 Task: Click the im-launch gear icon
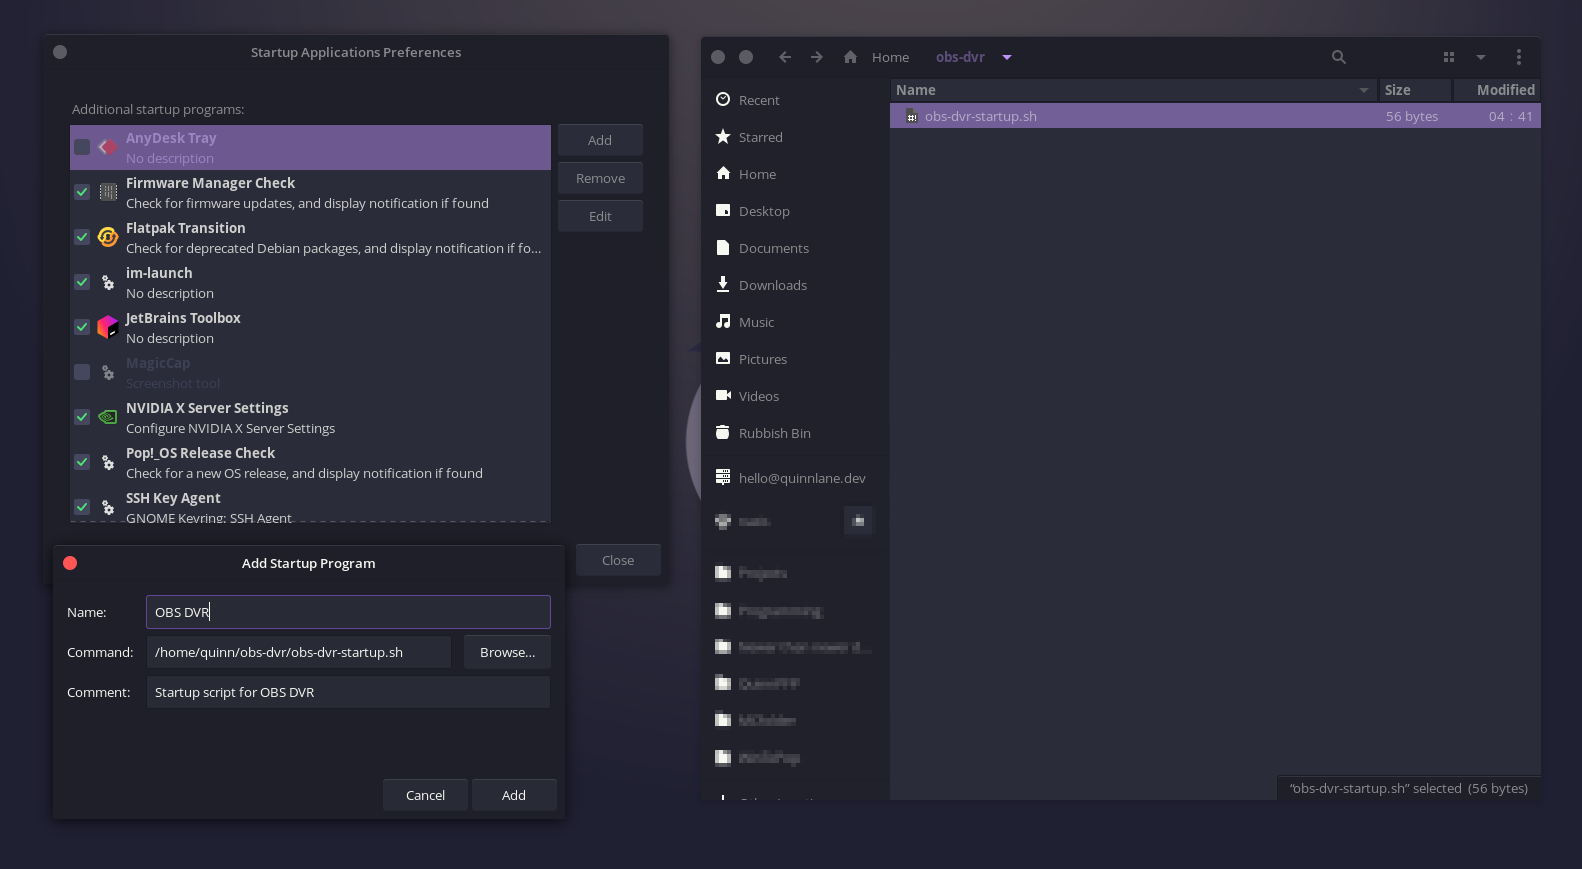pos(108,282)
